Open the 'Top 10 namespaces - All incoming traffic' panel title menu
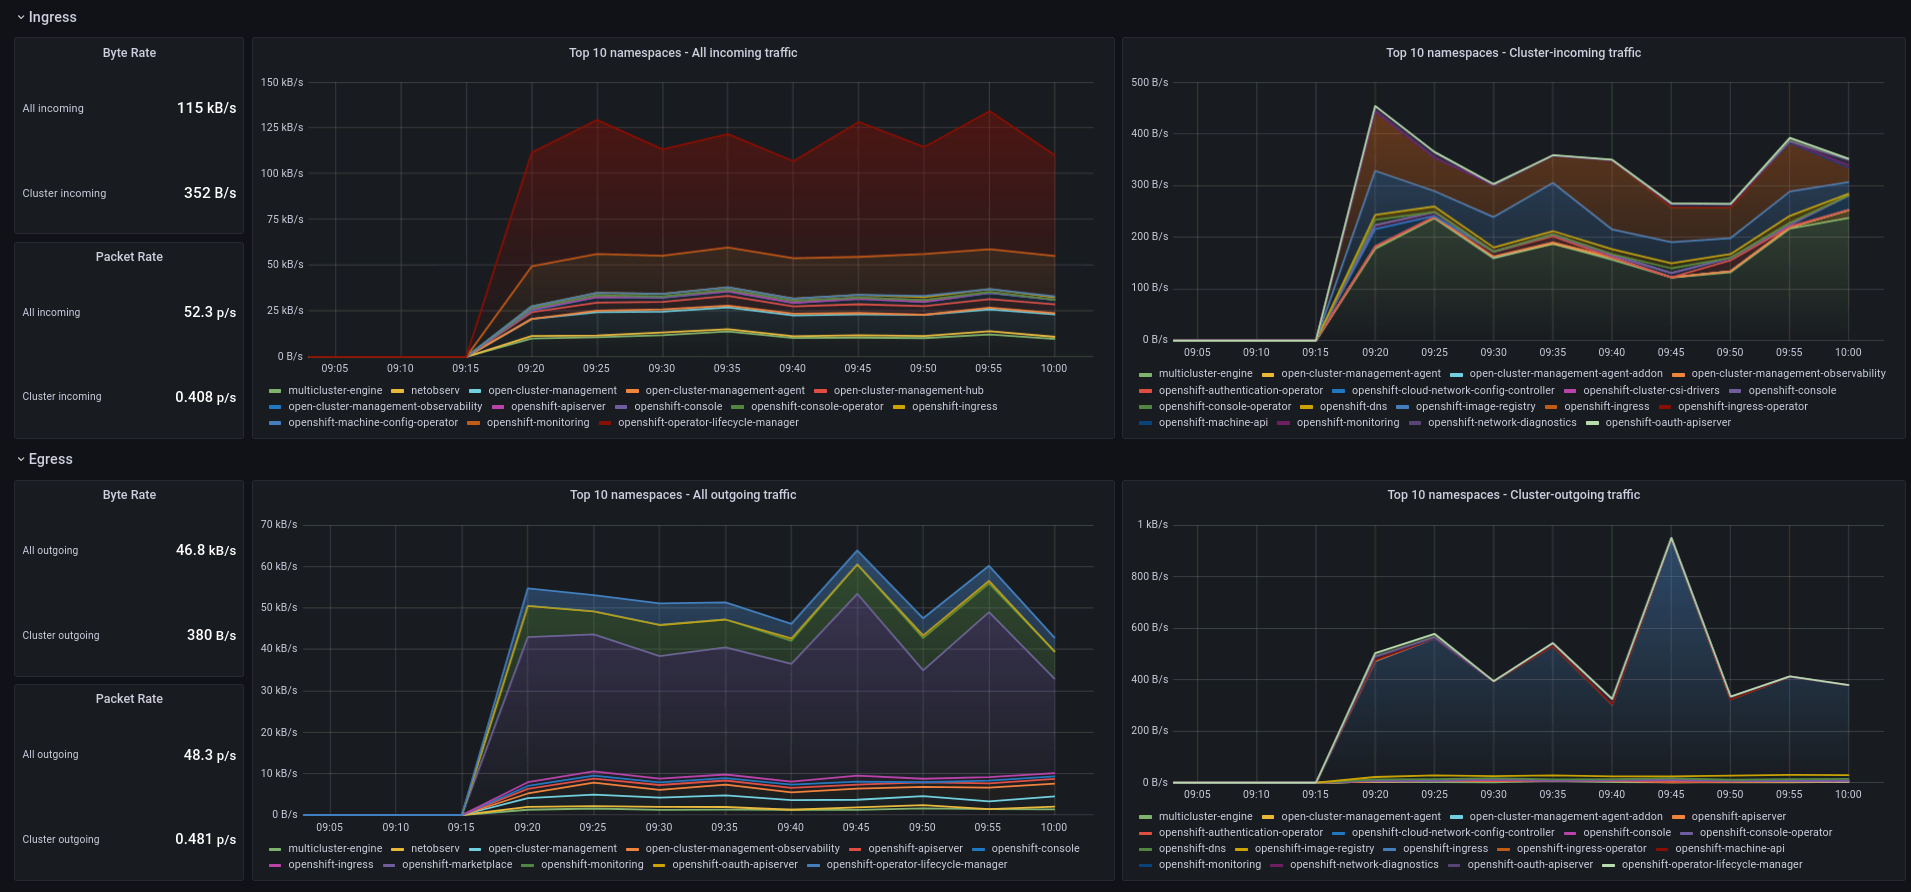 pos(683,53)
